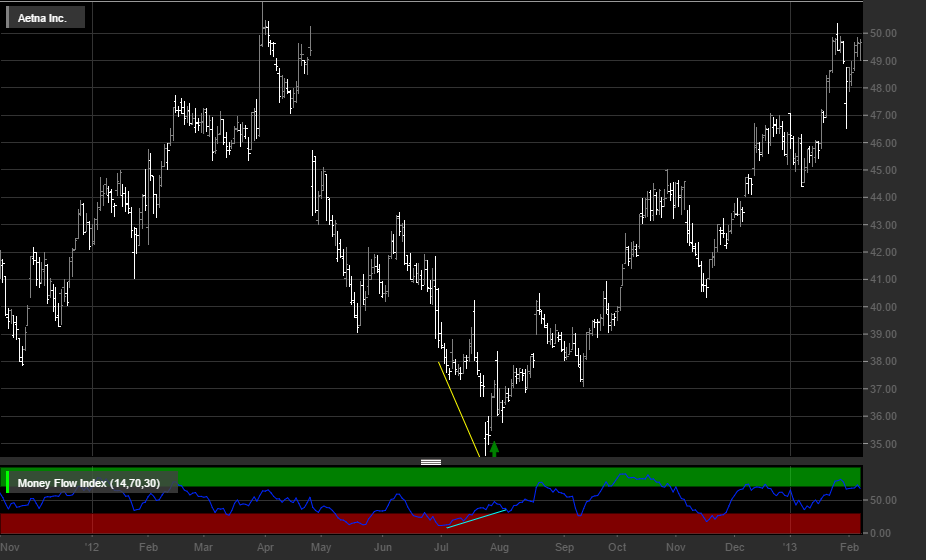This screenshot has width=926, height=560.
Task: Click the 49.00 price axis label
Action: coord(883,61)
